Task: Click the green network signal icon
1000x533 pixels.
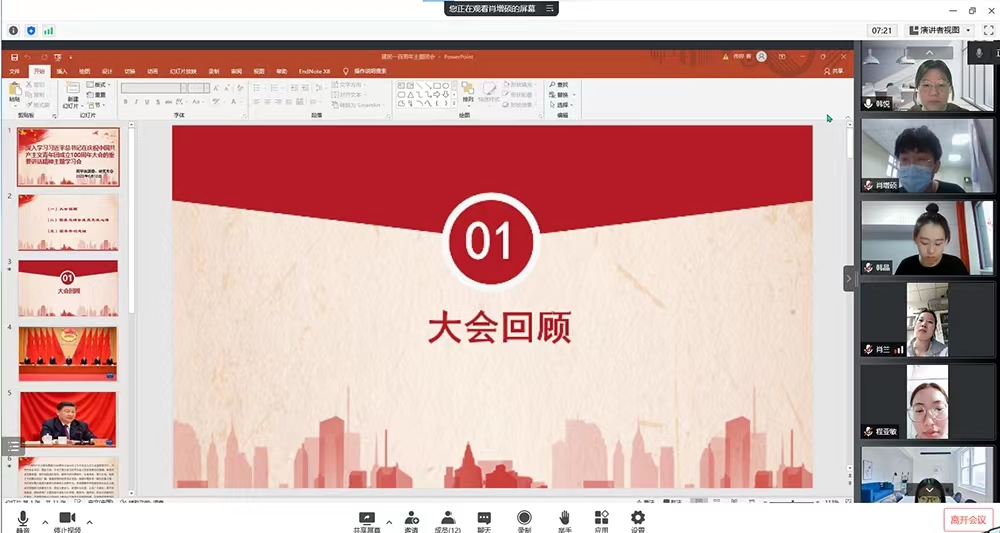Action: click(x=48, y=31)
